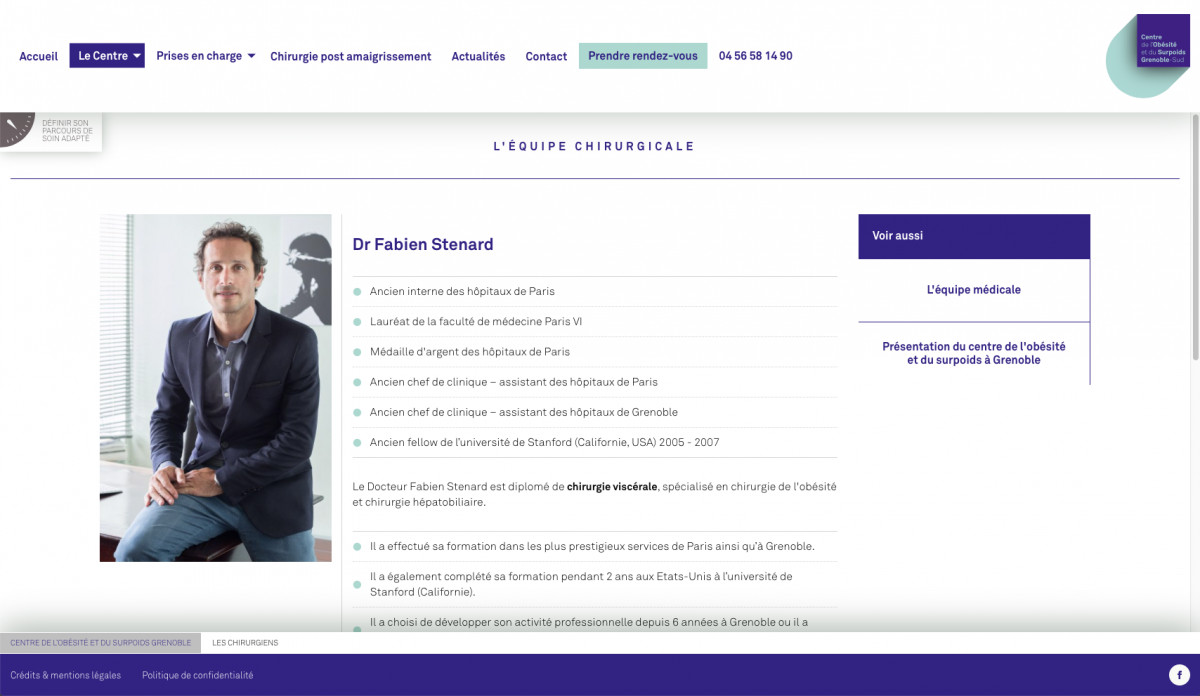Click the bold 'chirurgie viscérale' text
The image size is (1200, 696).
click(x=612, y=487)
